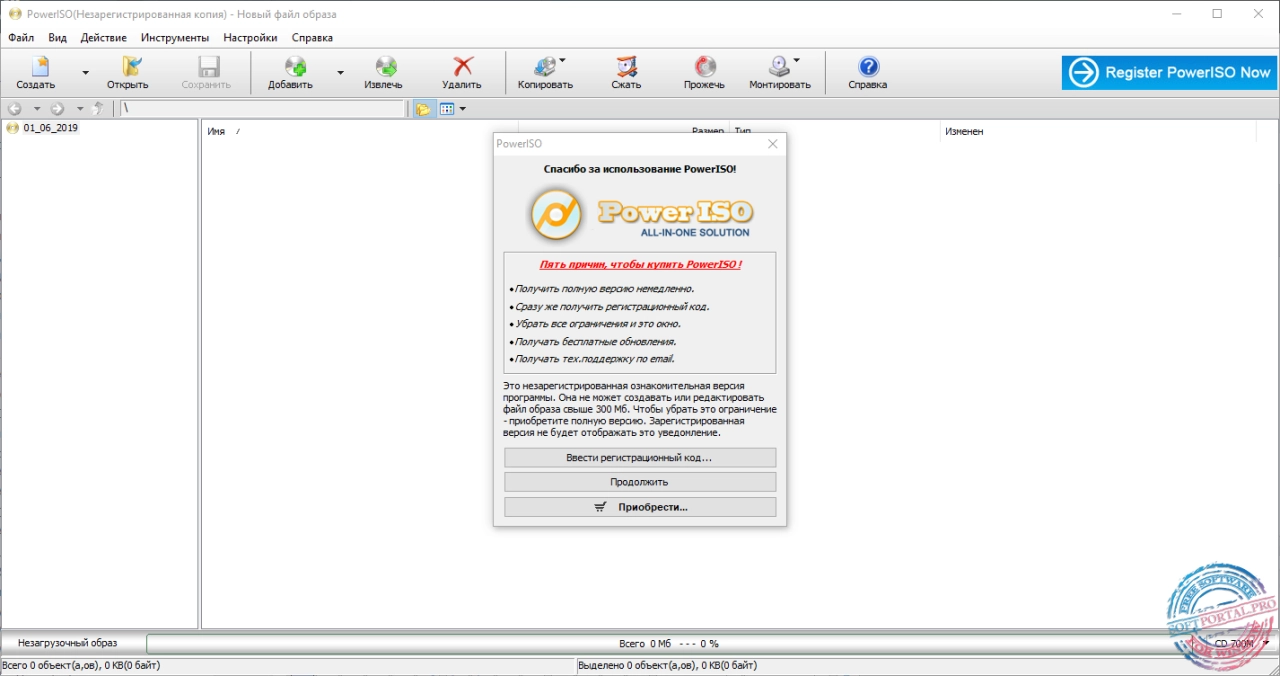The width and height of the screenshot is (1280, 676).
Task: Click the Приобрести button
Action: tap(640, 507)
